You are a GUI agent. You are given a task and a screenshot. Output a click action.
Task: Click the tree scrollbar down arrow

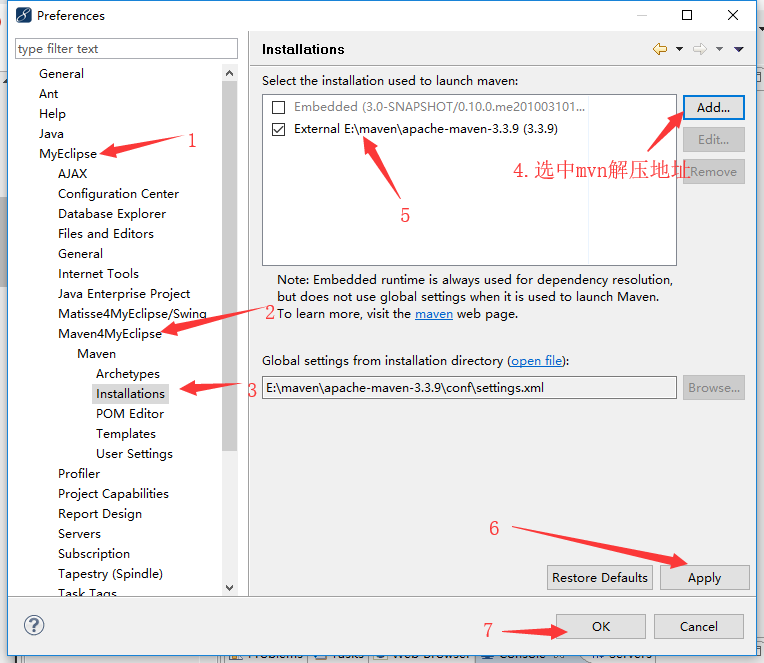(x=229, y=587)
